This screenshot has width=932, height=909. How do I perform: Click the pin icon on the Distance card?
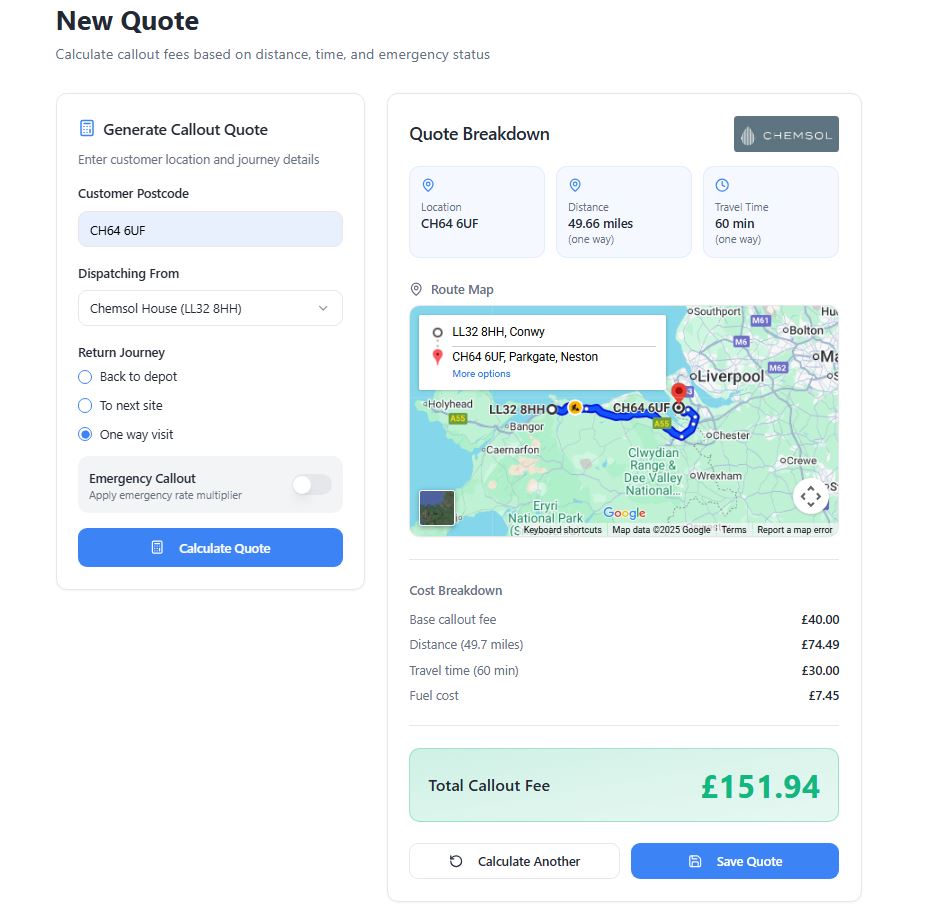pos(575,185)
